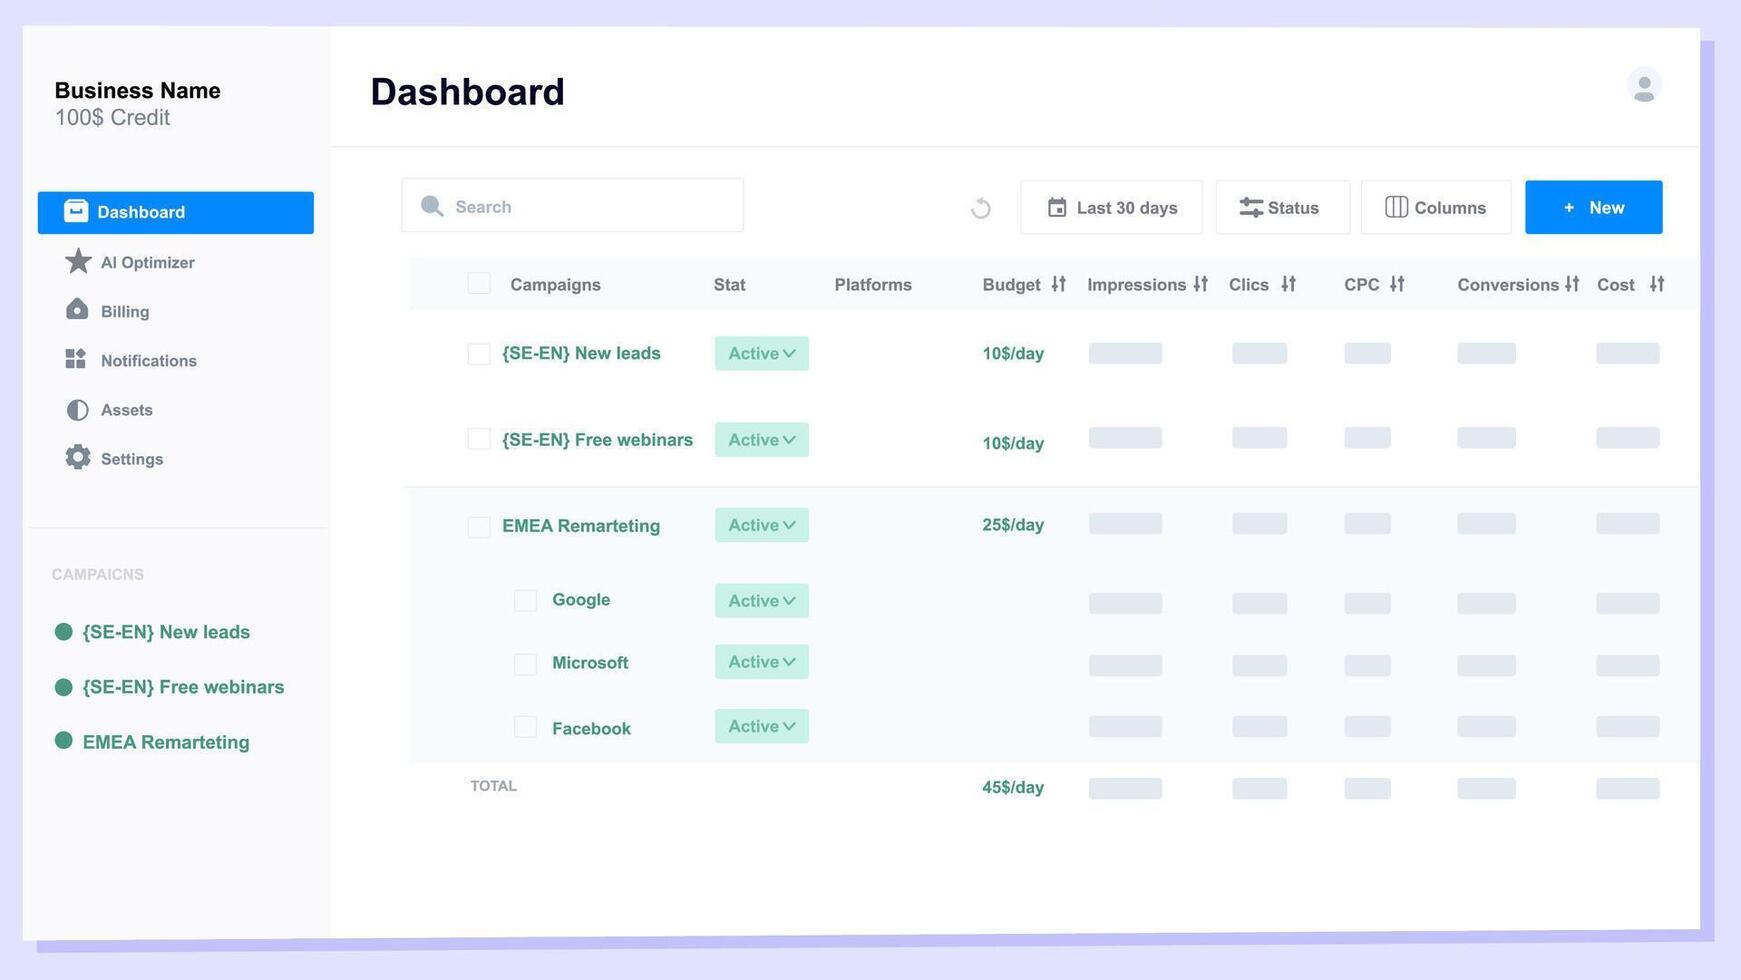Open the Status filter

1283,207
